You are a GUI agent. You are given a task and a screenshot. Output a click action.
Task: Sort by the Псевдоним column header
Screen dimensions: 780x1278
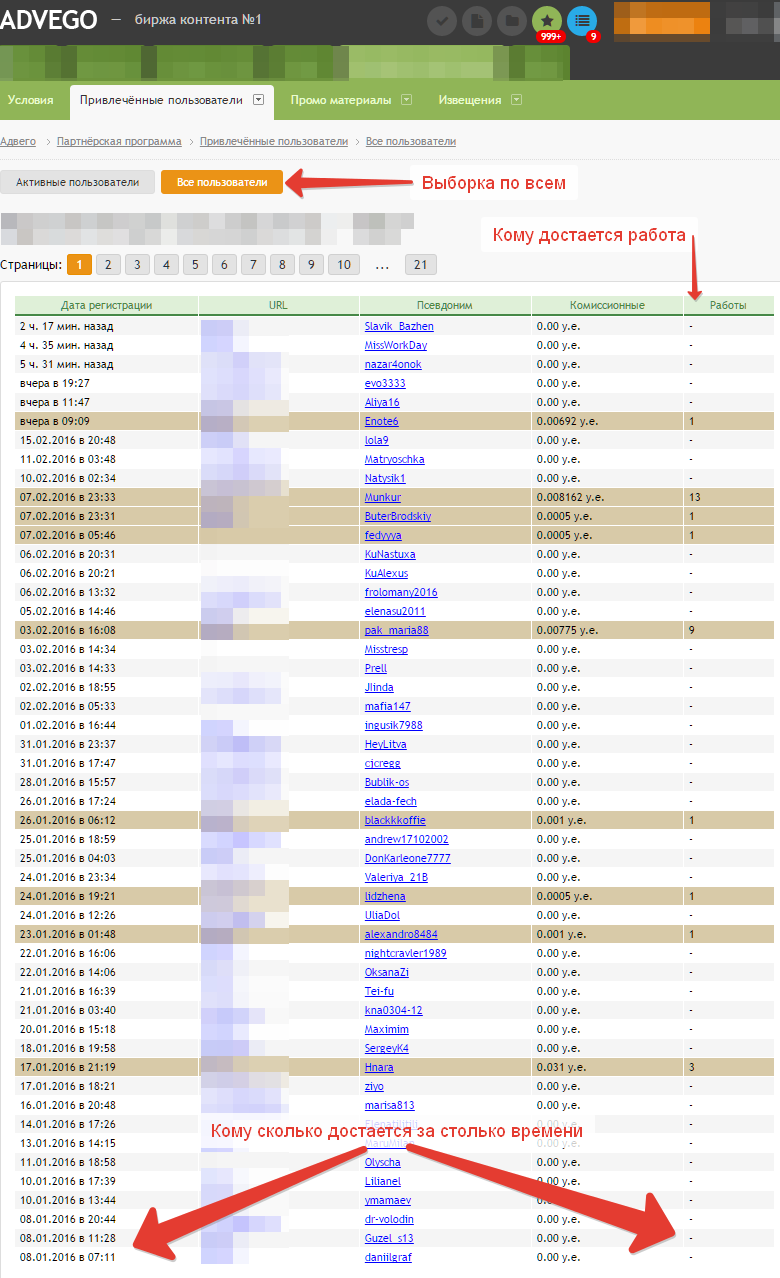coord(445,305)
